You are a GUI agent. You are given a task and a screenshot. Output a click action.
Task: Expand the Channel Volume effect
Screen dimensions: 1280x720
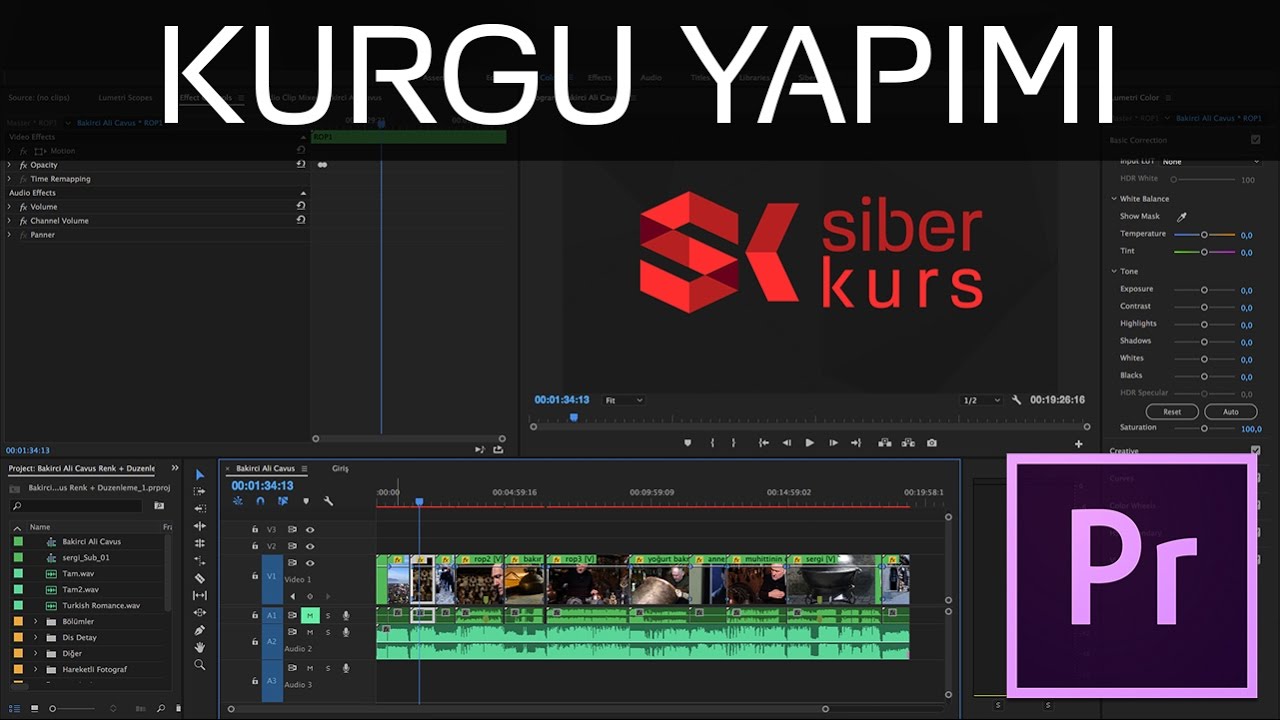[x=10, y=220]
